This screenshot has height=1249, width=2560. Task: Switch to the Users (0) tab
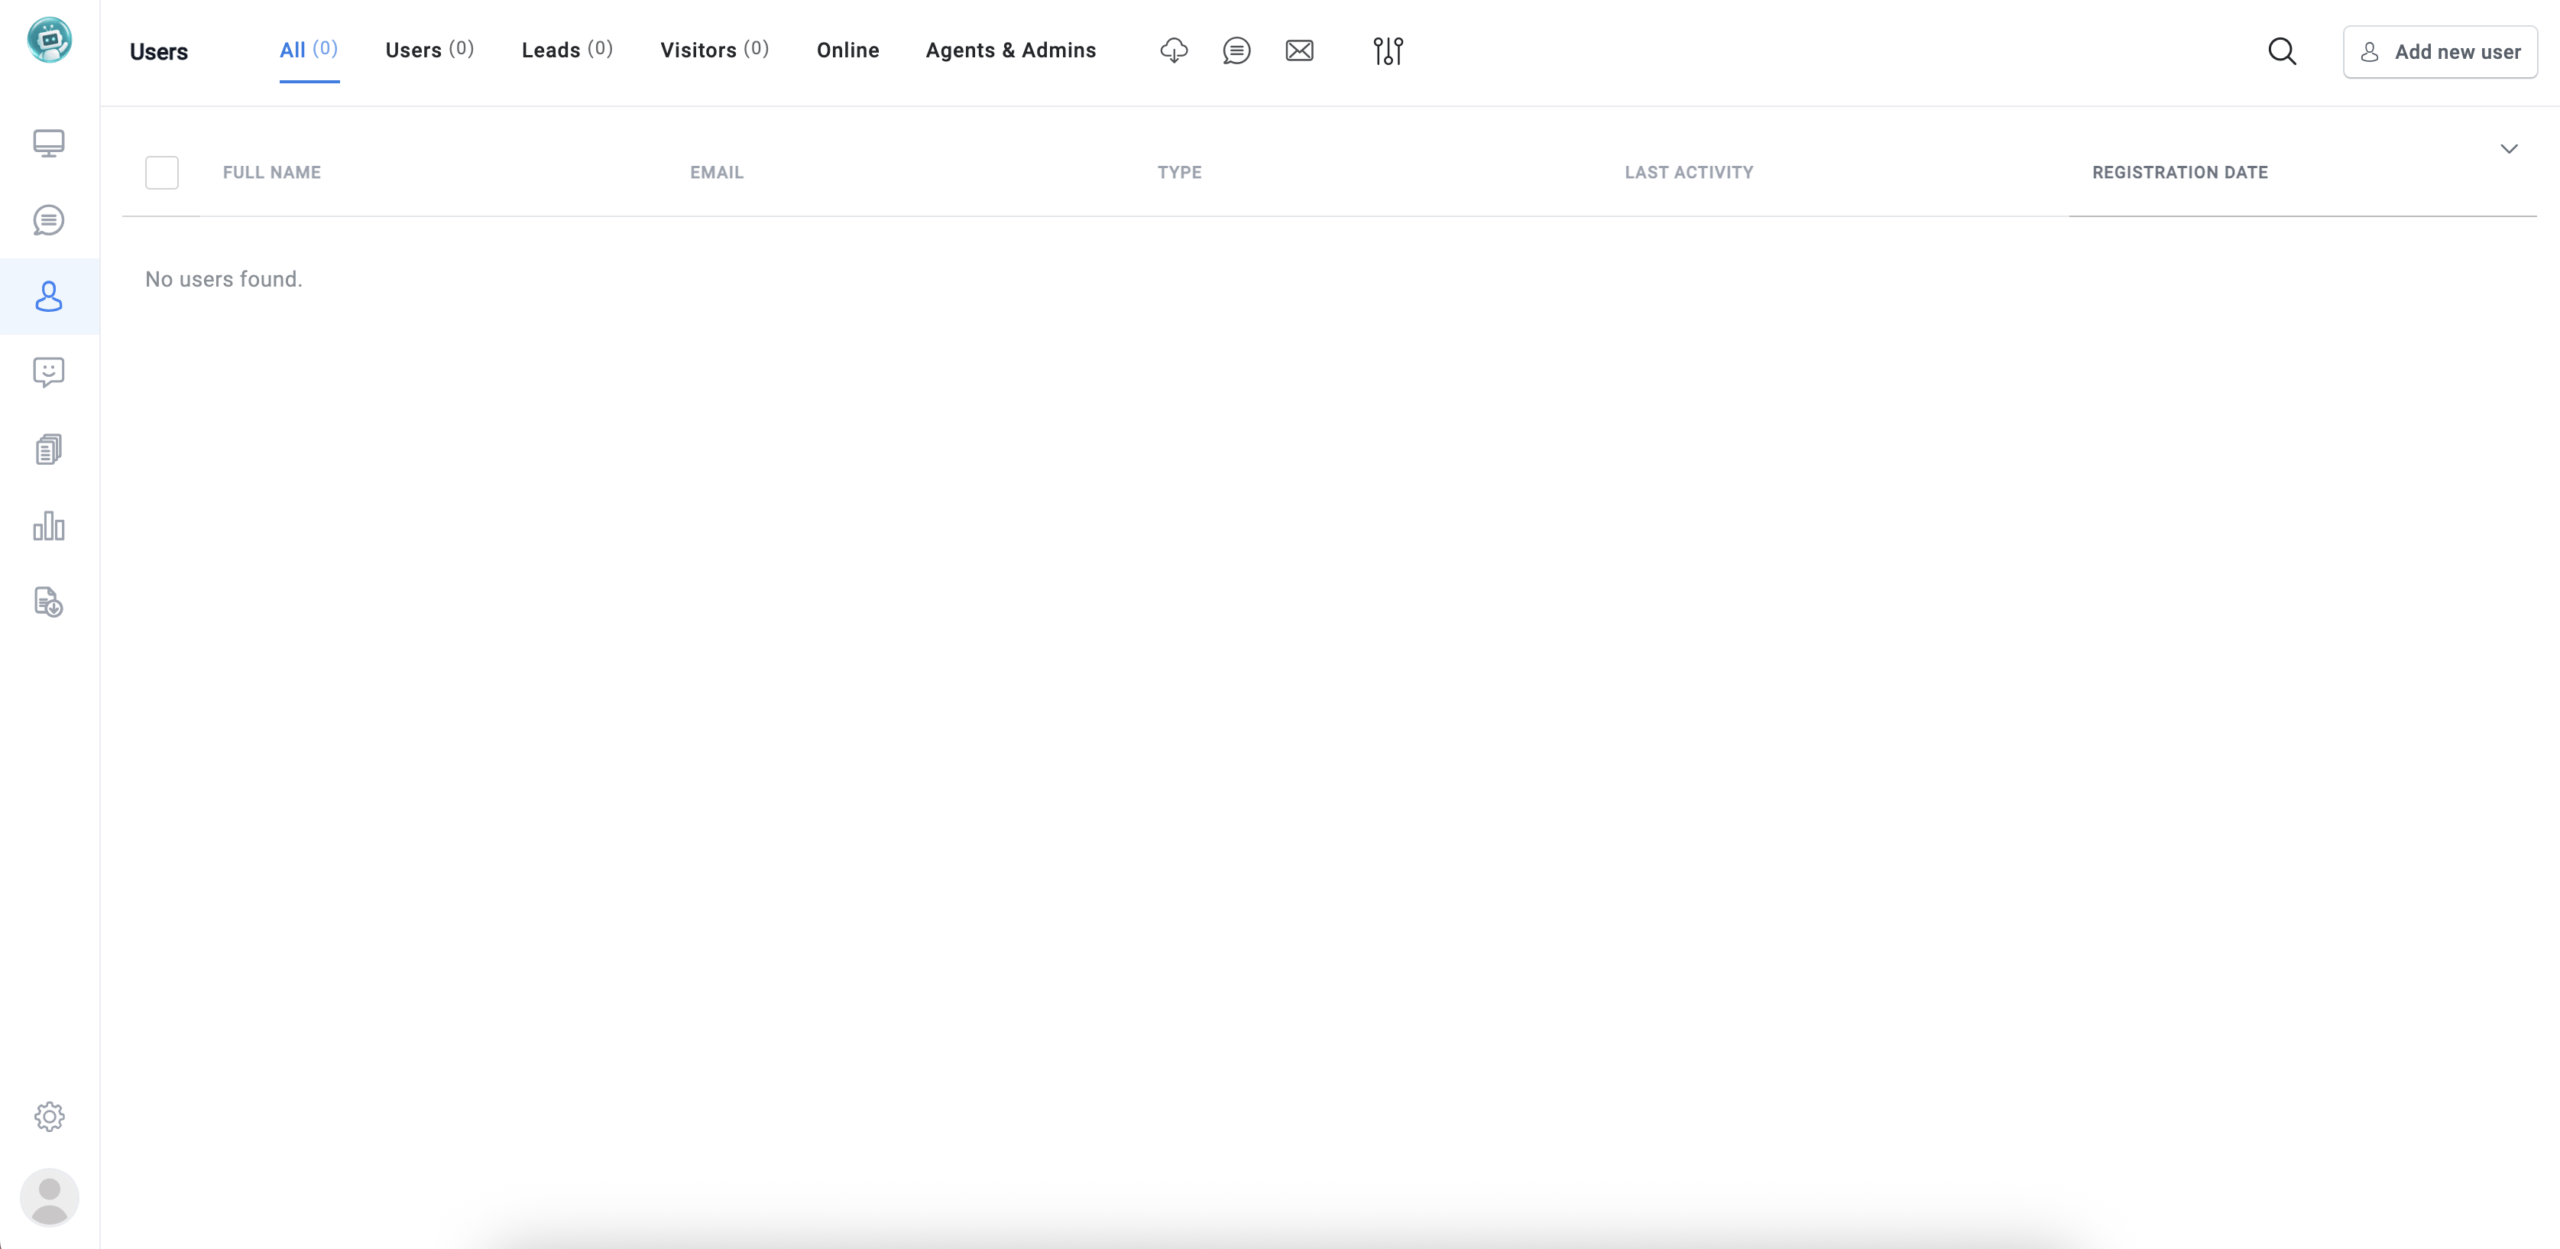tap(430, 50)
